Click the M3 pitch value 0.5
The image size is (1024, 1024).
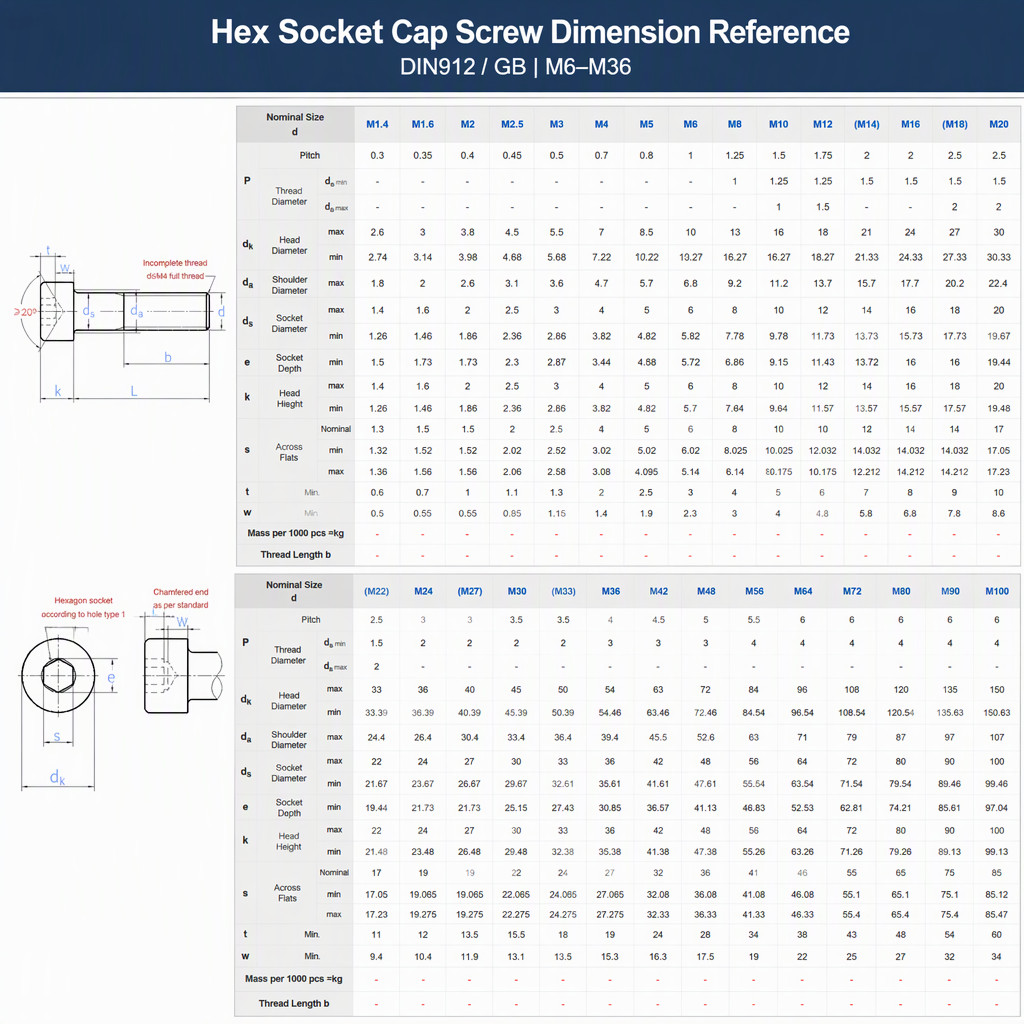coord(556,155)
